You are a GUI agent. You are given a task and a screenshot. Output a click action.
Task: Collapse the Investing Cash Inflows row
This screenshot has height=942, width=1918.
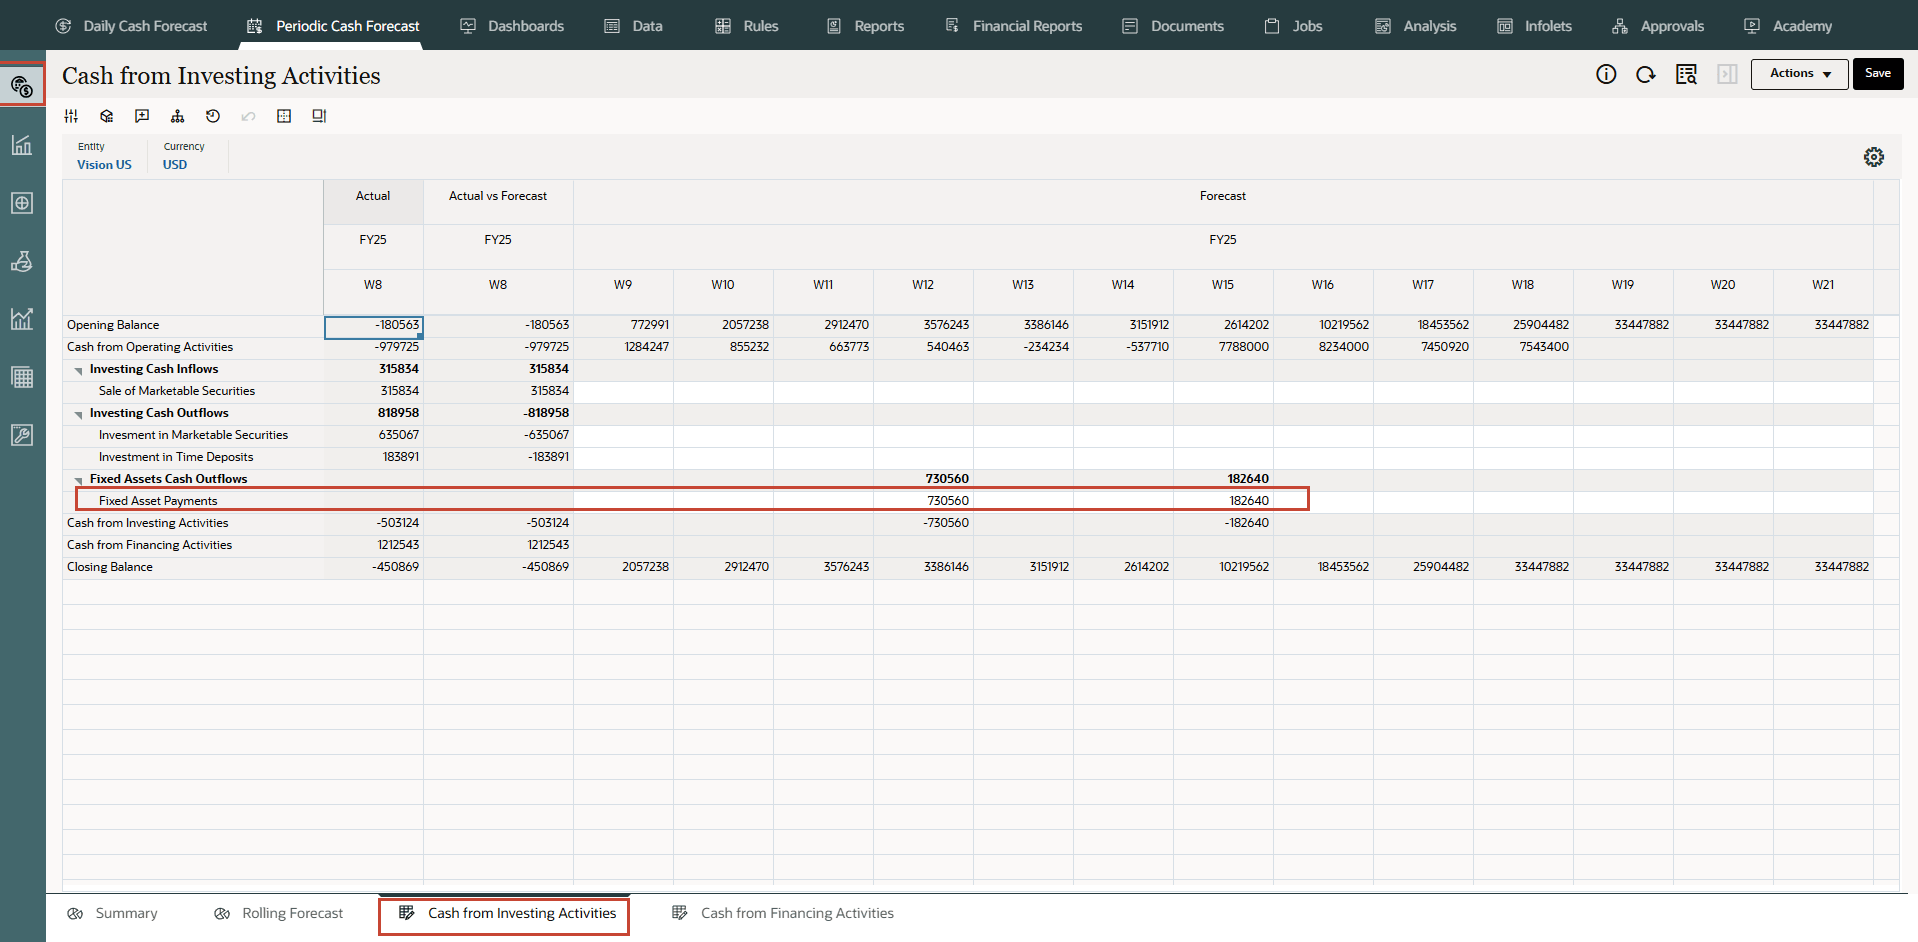click(x=78, y=370)
